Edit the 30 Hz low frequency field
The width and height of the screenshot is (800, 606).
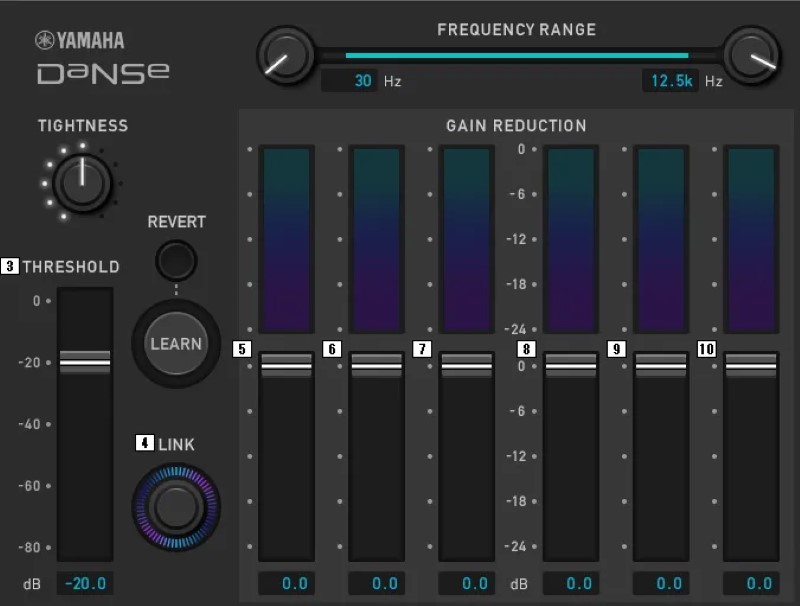click(x=349, y=81)
